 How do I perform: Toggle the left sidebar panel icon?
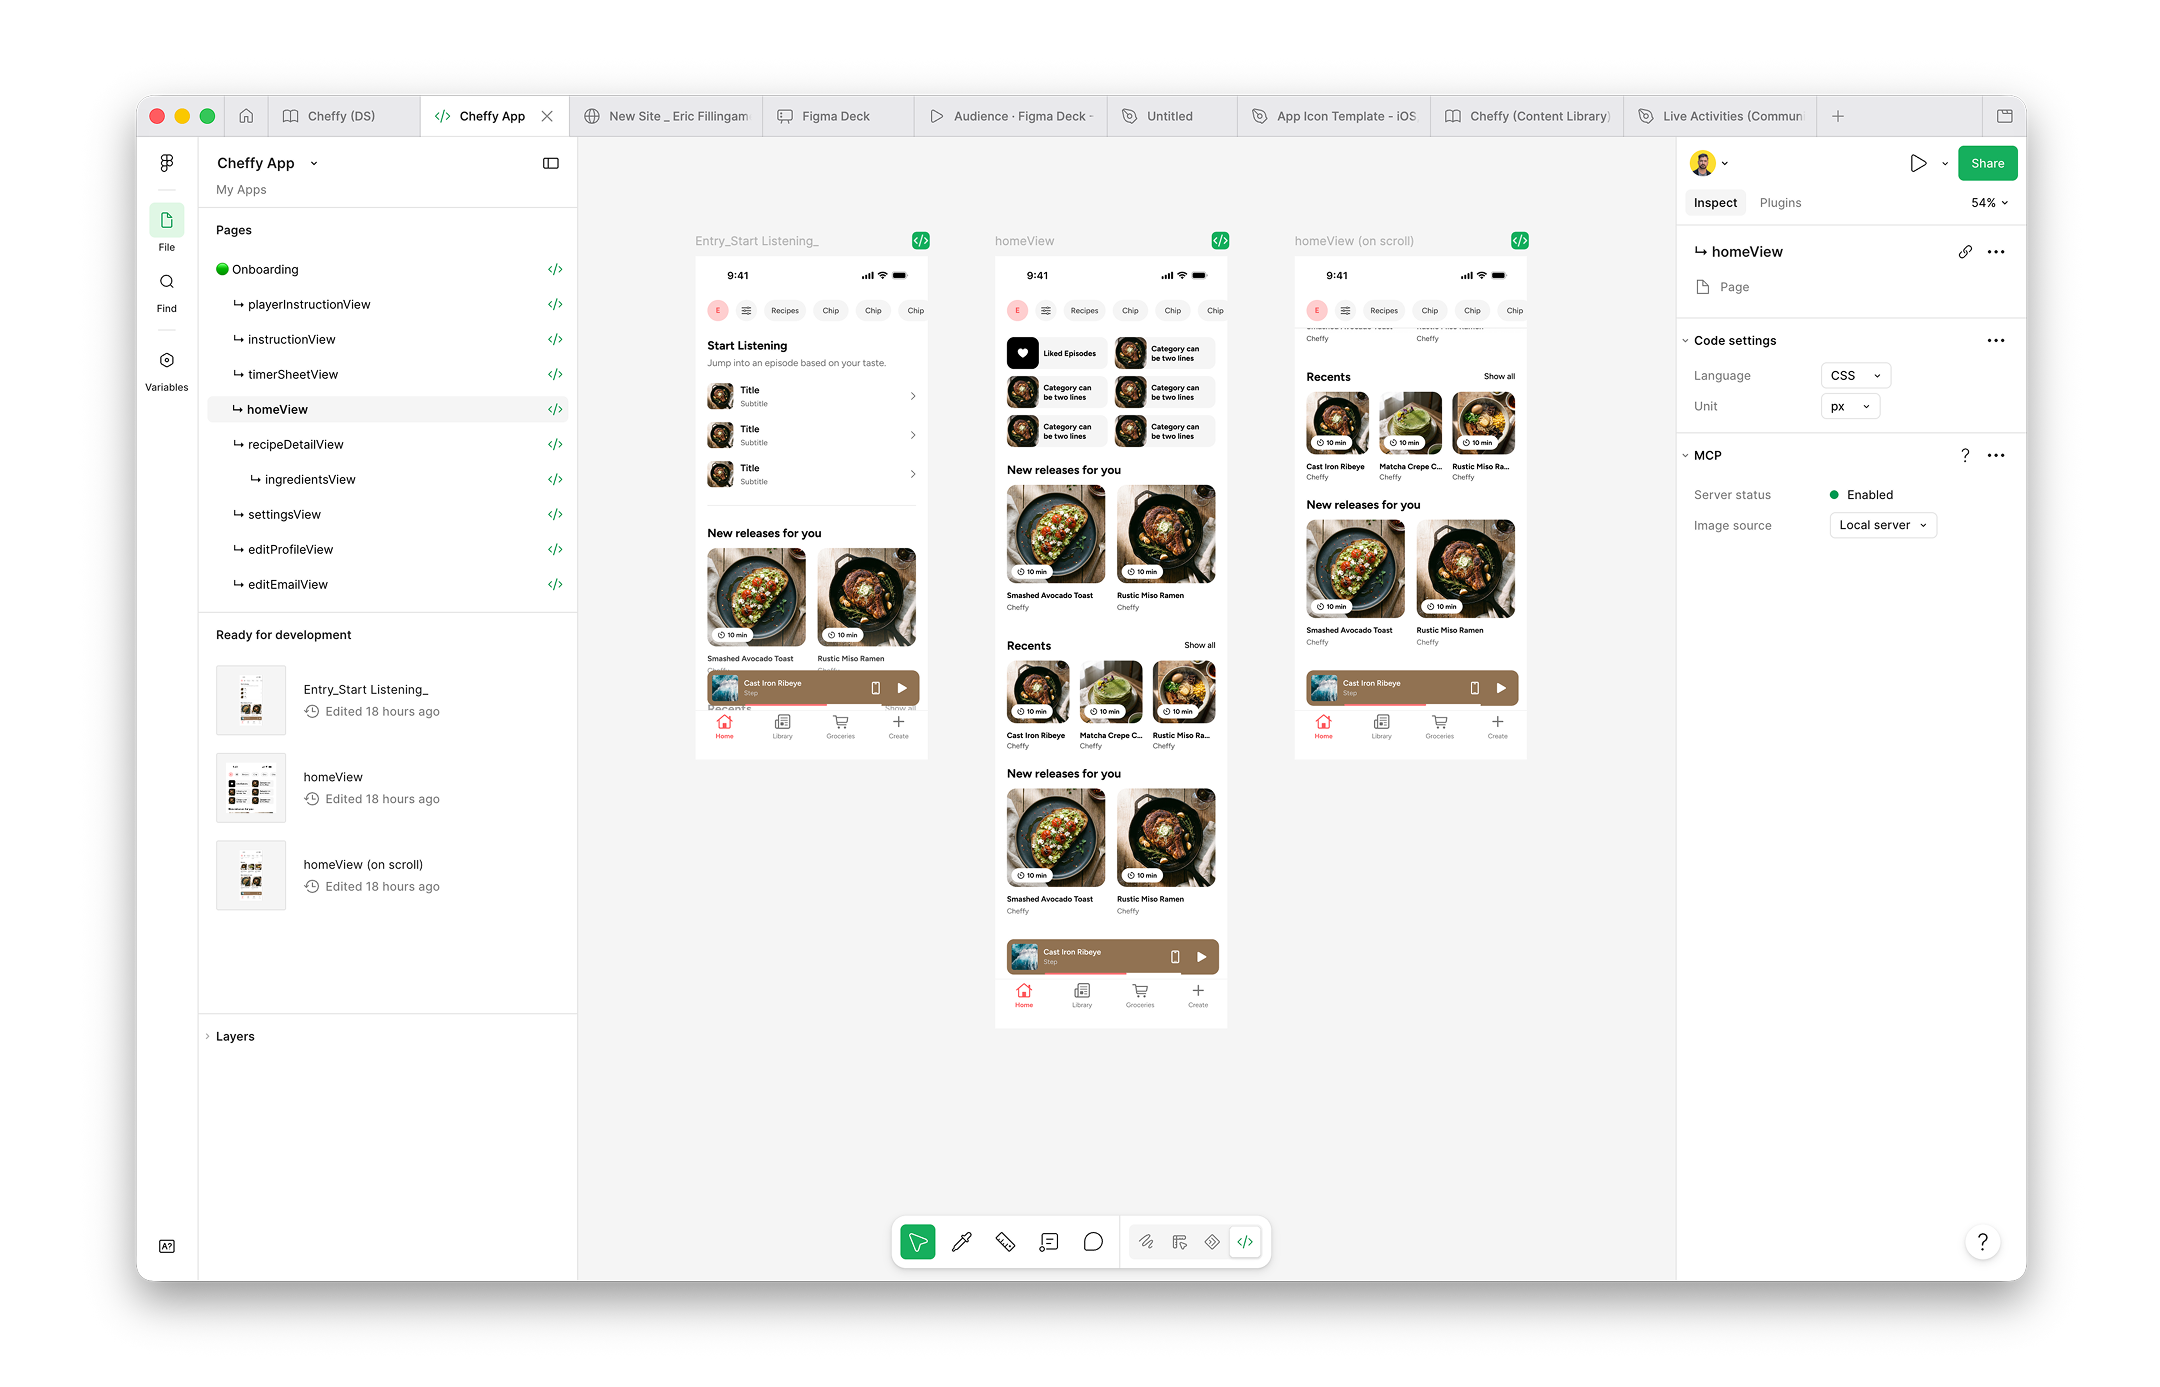[x=551, y=163]
